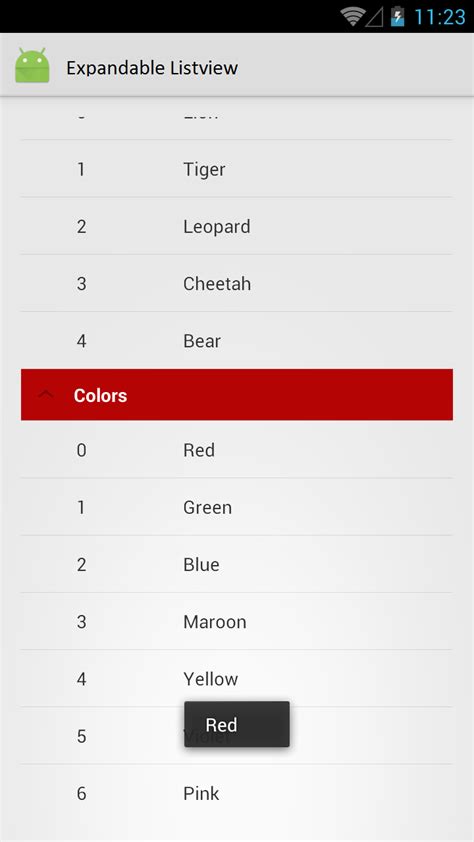
Task: Tap the 11:23 clock display
Action: [440, 17]
